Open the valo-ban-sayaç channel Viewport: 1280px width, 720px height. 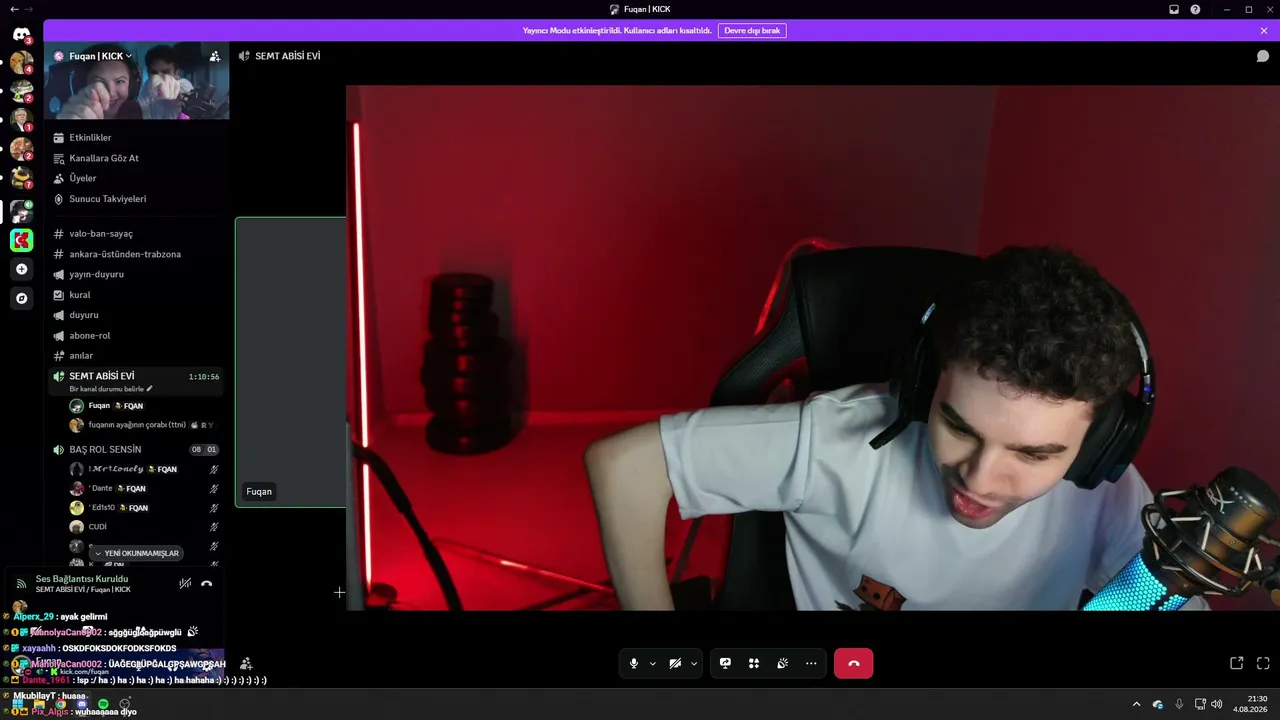(x=136, y=234)
